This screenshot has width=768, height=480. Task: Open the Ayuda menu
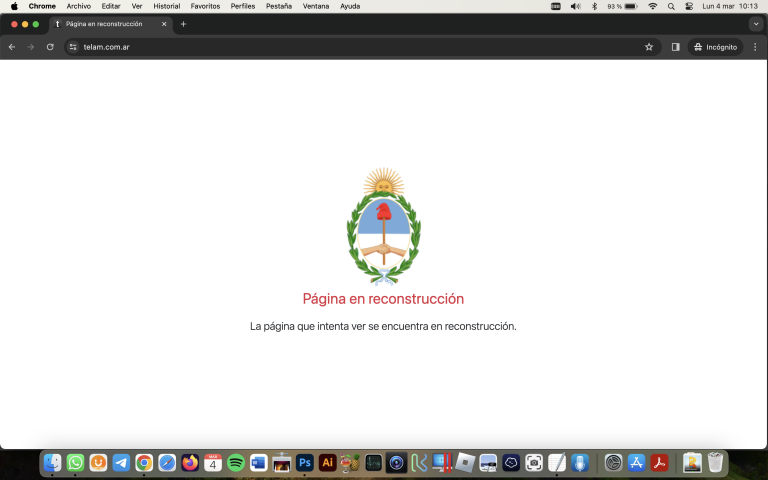click(350, 6)
